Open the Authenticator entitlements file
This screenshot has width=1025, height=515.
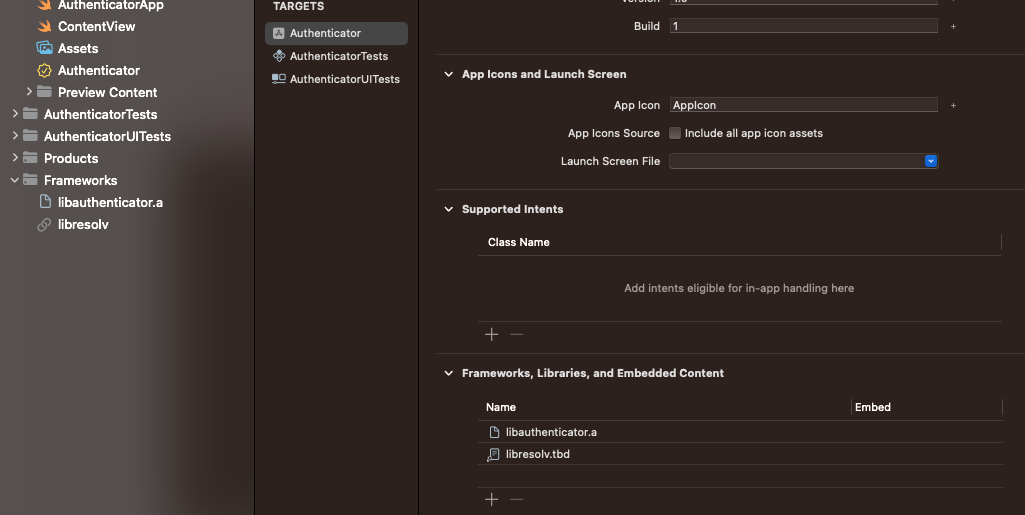(x=98, y=70)
